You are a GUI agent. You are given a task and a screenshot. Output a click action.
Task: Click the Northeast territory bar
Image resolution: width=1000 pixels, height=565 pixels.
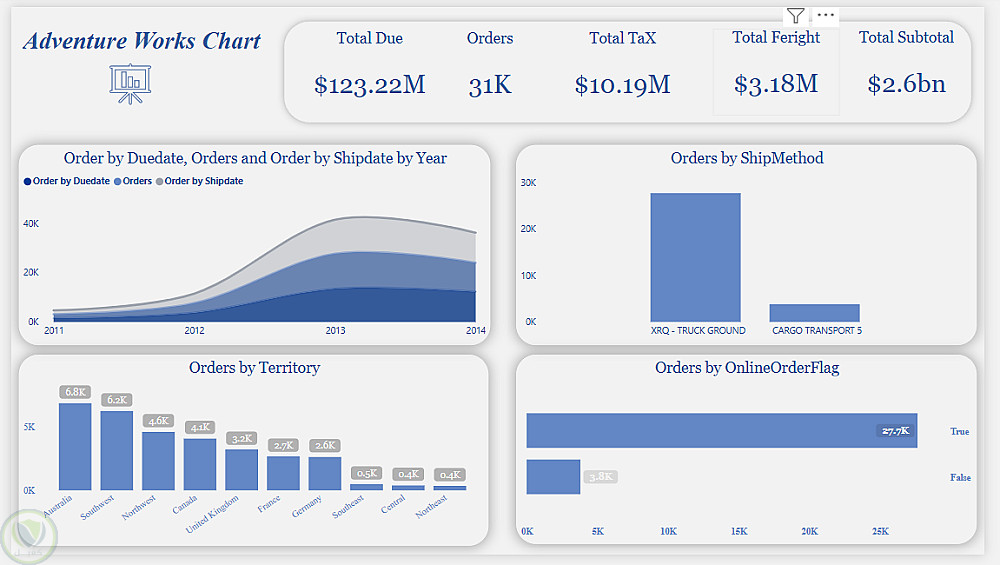tap(450, 488)
